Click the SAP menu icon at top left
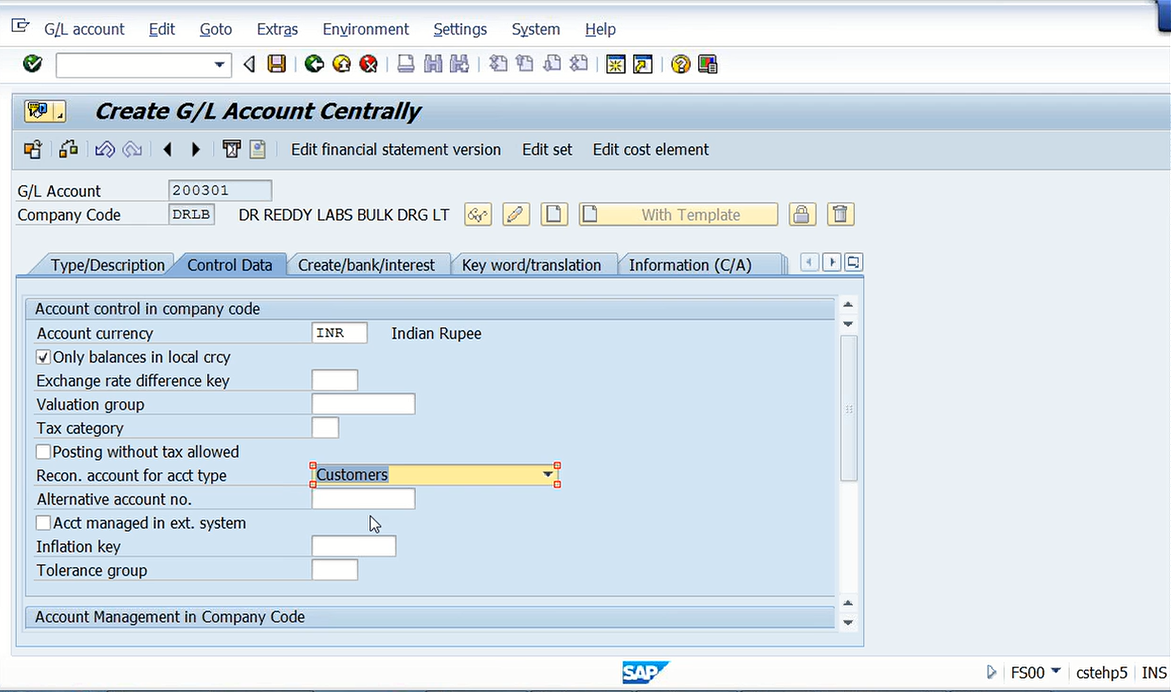 pyautogui.click(x=20, y=28)
